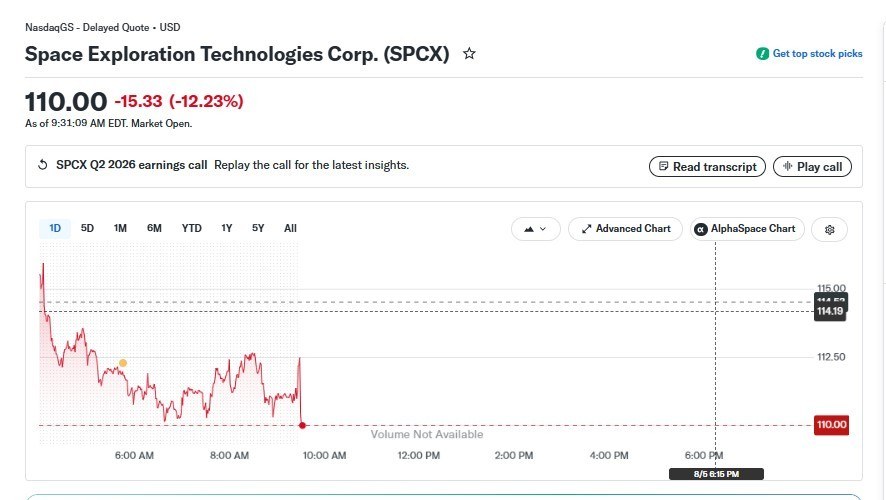The width and height of the screenshot is (886, 500).
Task: Open the Advanced Chart
Action: click(625, 229)
